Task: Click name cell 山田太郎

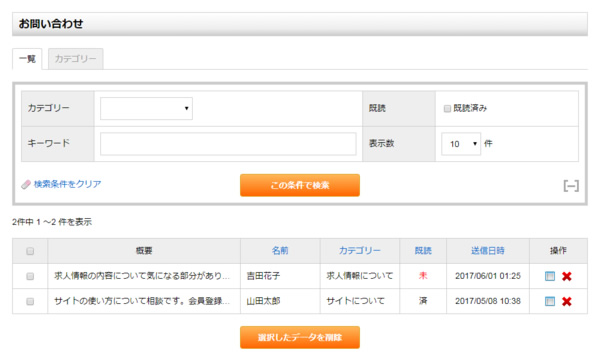Action: click(x=263, y=301)
